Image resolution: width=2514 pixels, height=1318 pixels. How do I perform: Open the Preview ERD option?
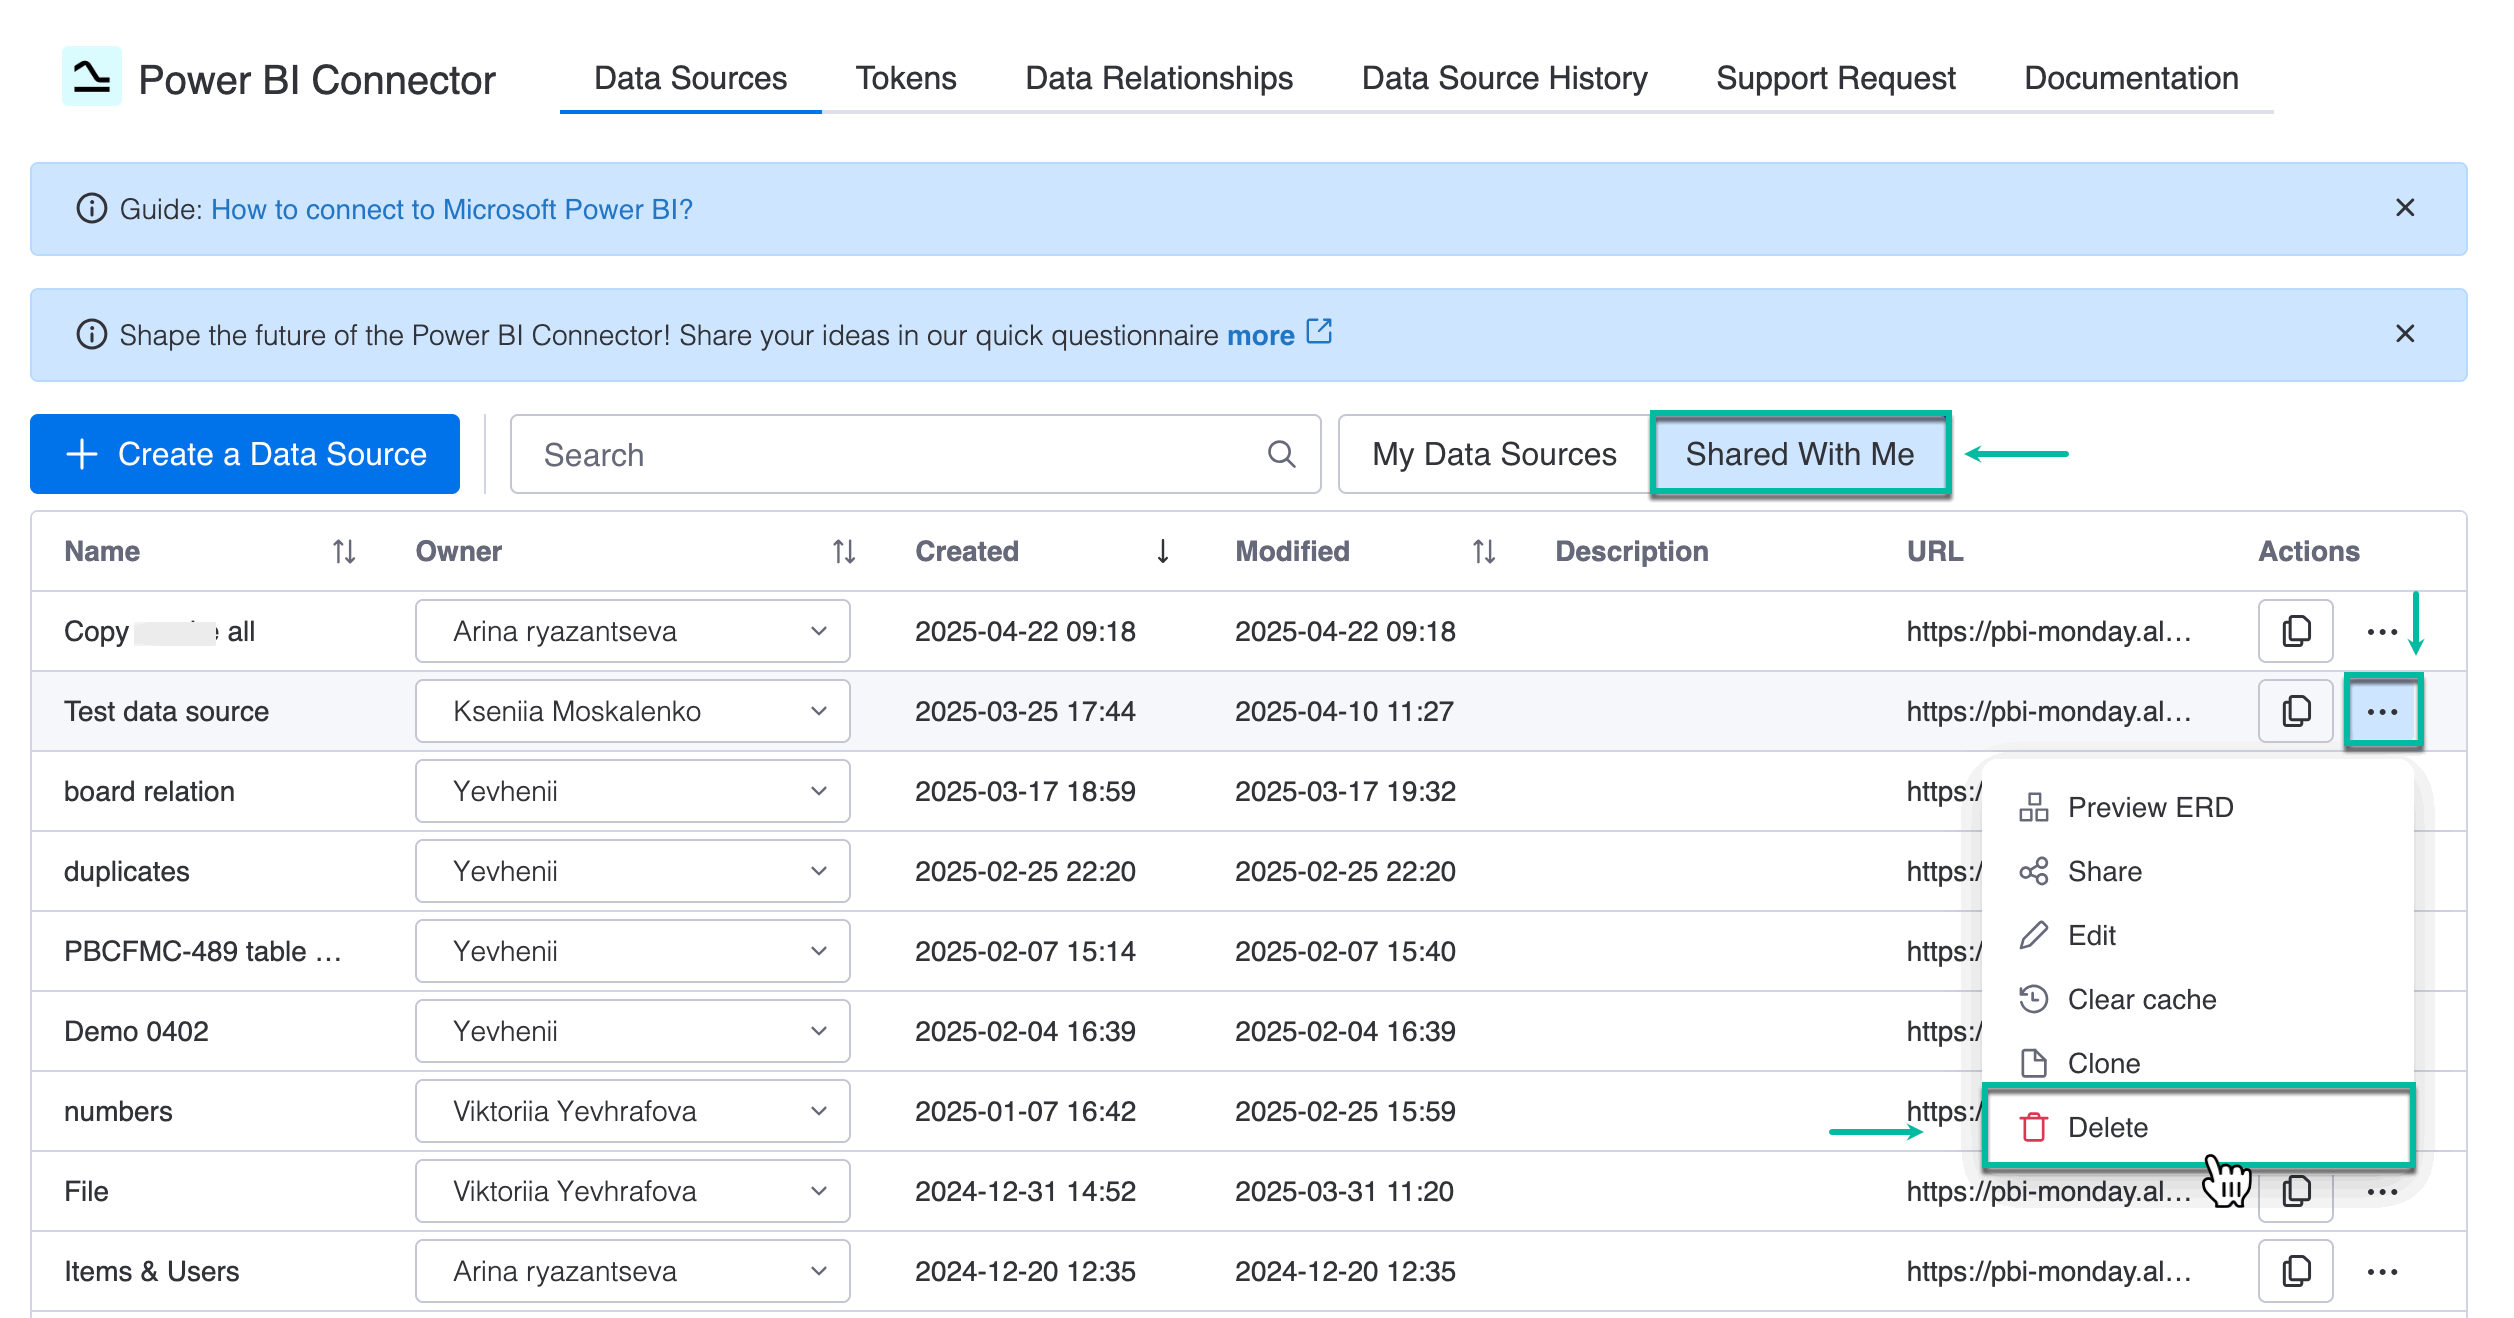pyautogui.click(x=2148, y=807)
